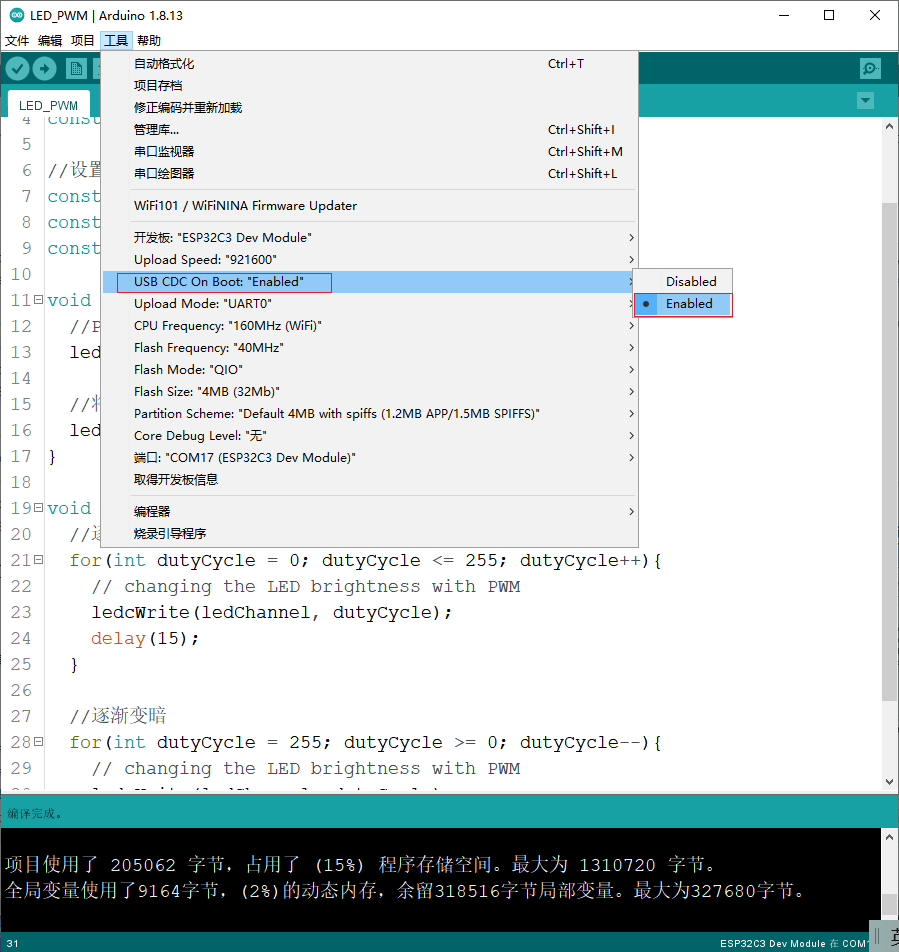Select the Enabled radio option
Image resolution: width=899 pixels, height=952 pixels.
(683, 304)
